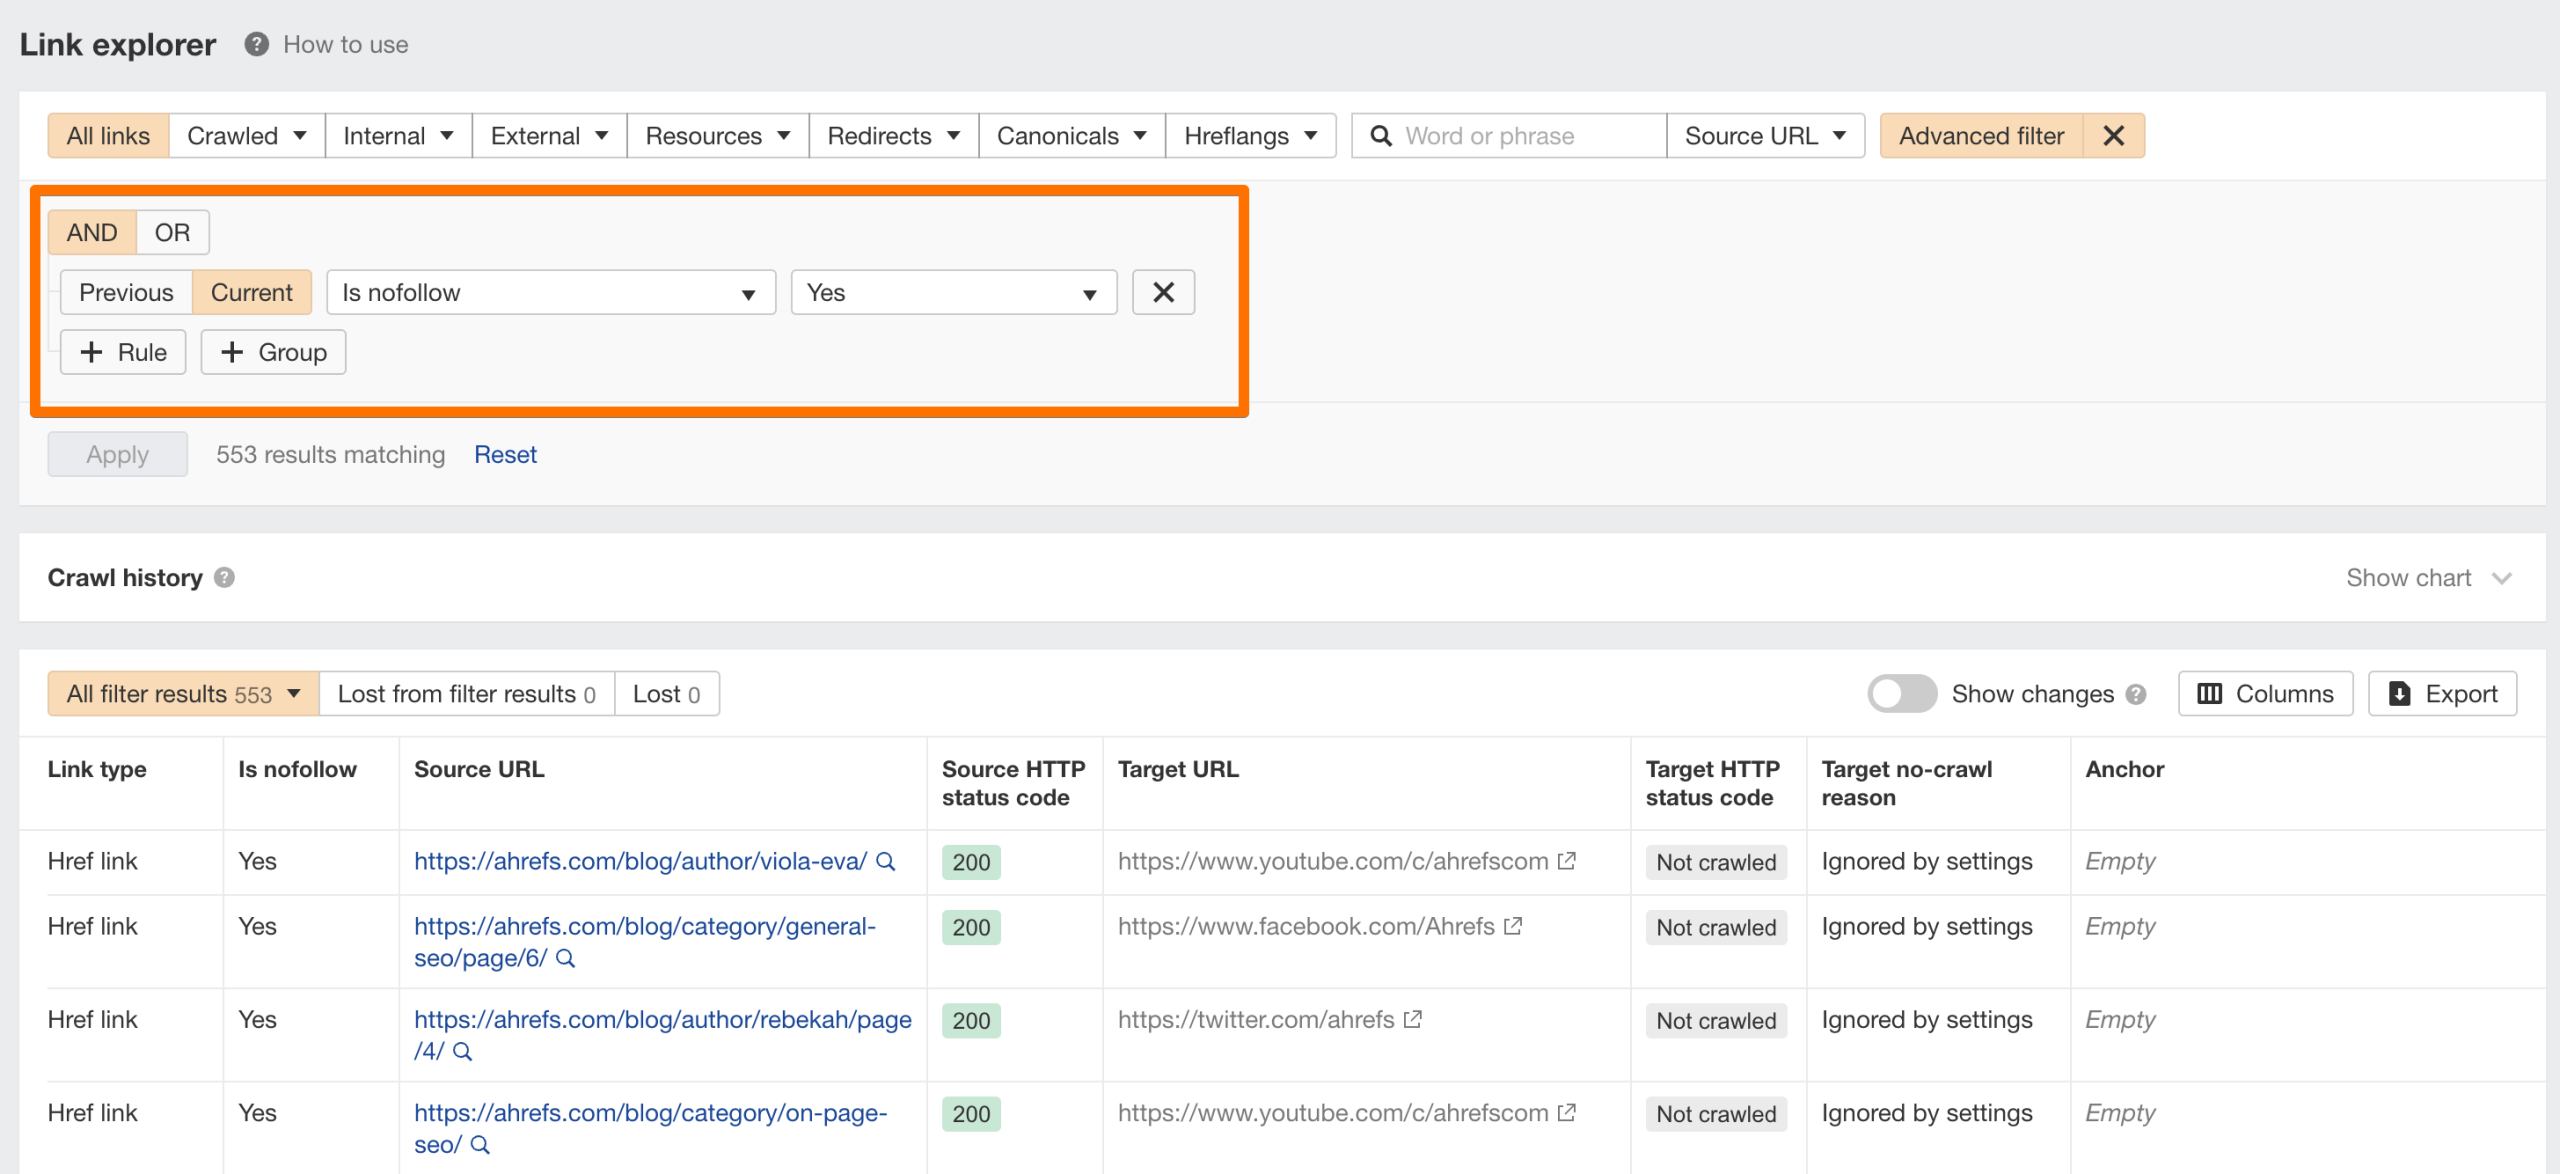Image resolution: width=2560 pixels, height=1174 pixels.
Task: Click Show changes help question icon
Action: 2137,694
